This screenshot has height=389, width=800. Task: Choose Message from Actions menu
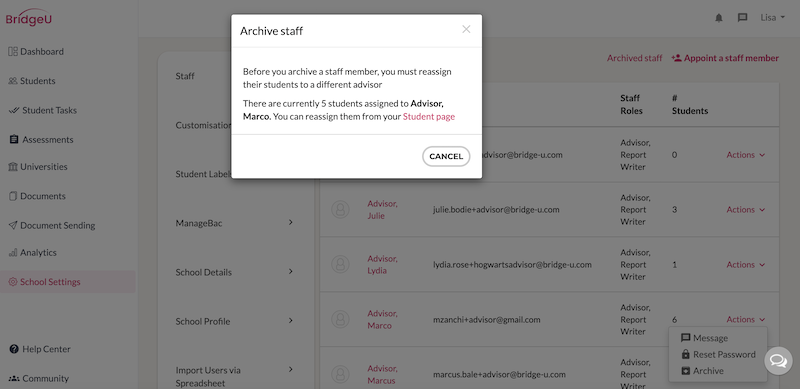pos(704,338)
